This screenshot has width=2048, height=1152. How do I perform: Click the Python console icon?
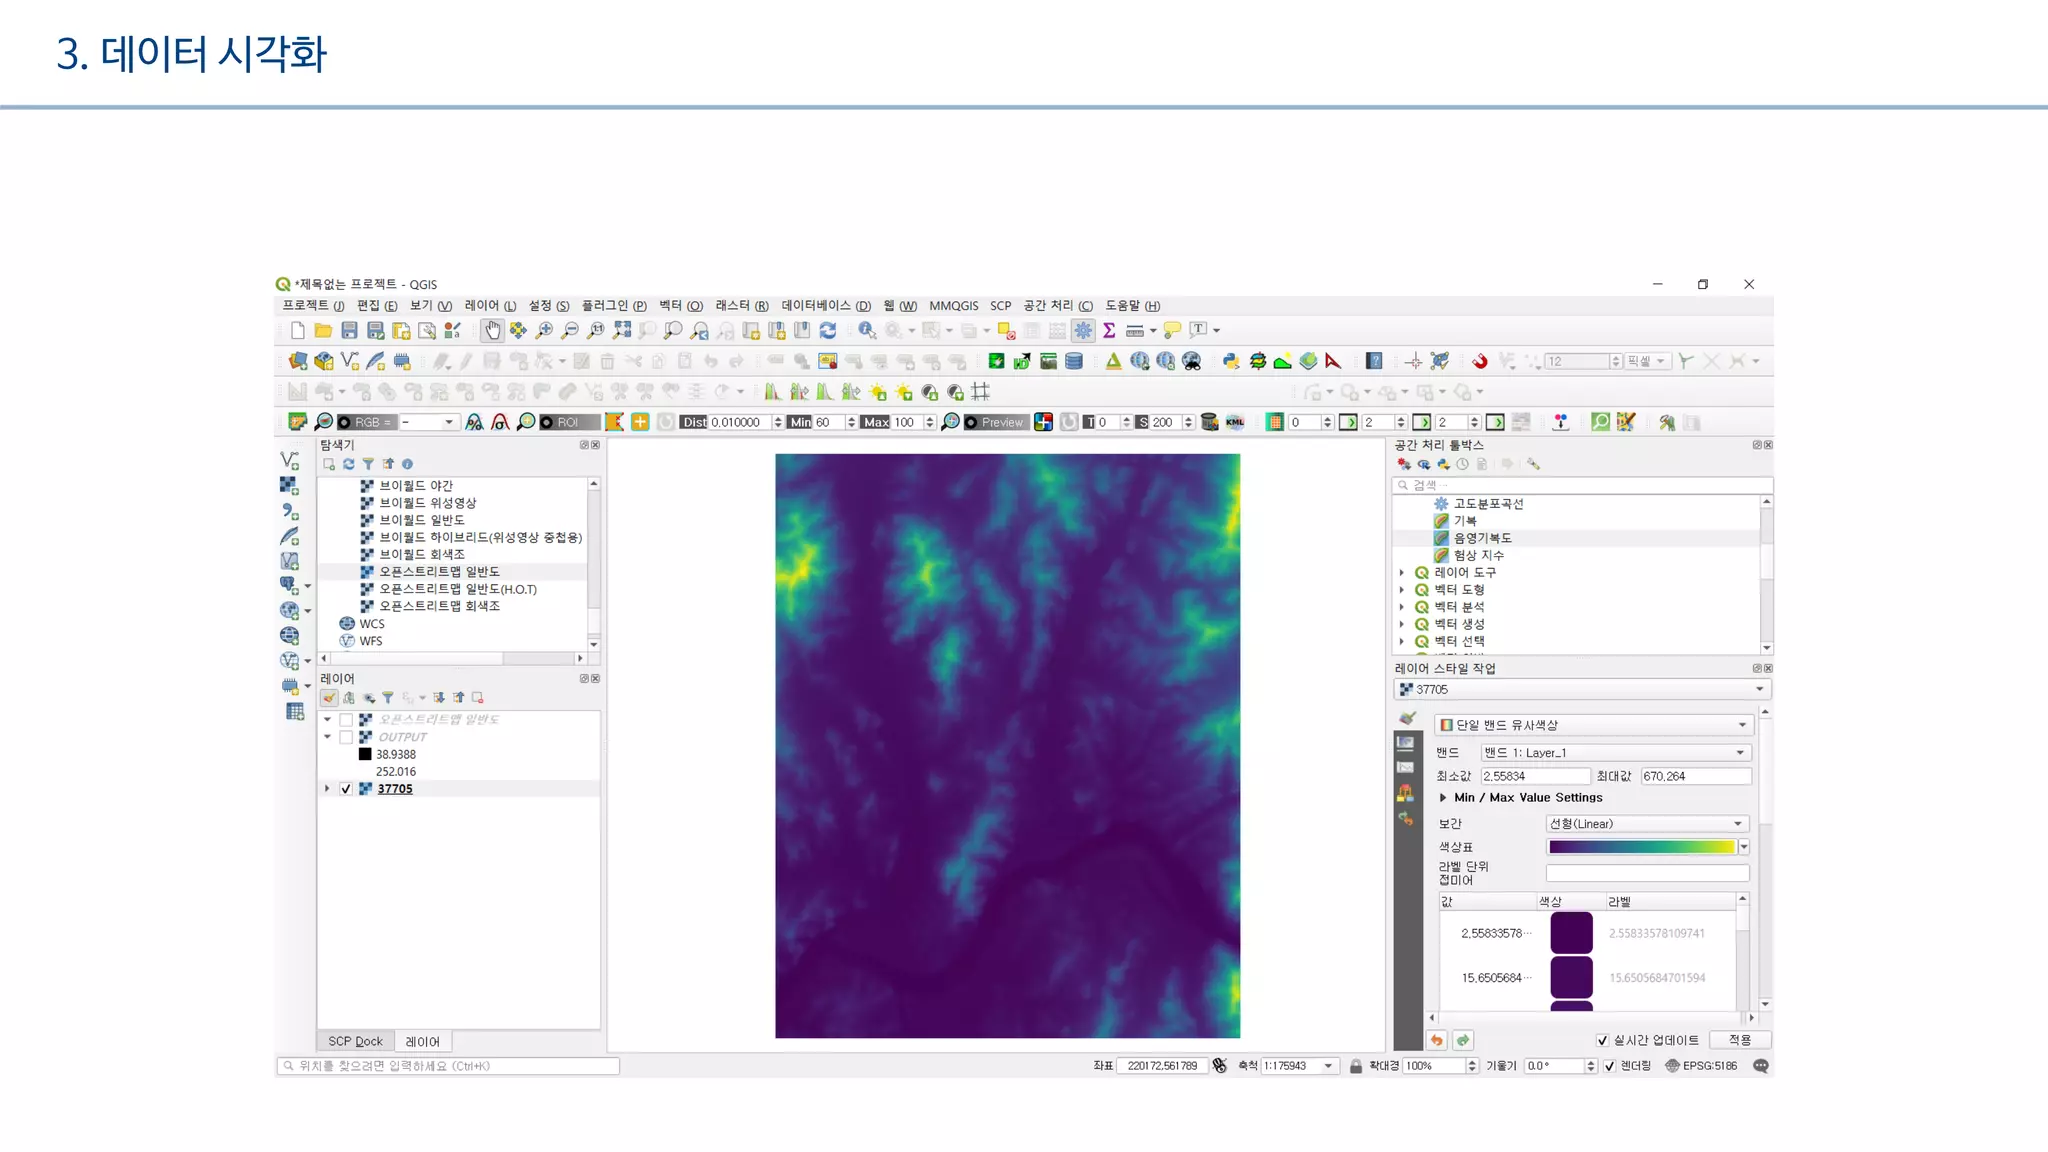click(x=1231, y=361)
